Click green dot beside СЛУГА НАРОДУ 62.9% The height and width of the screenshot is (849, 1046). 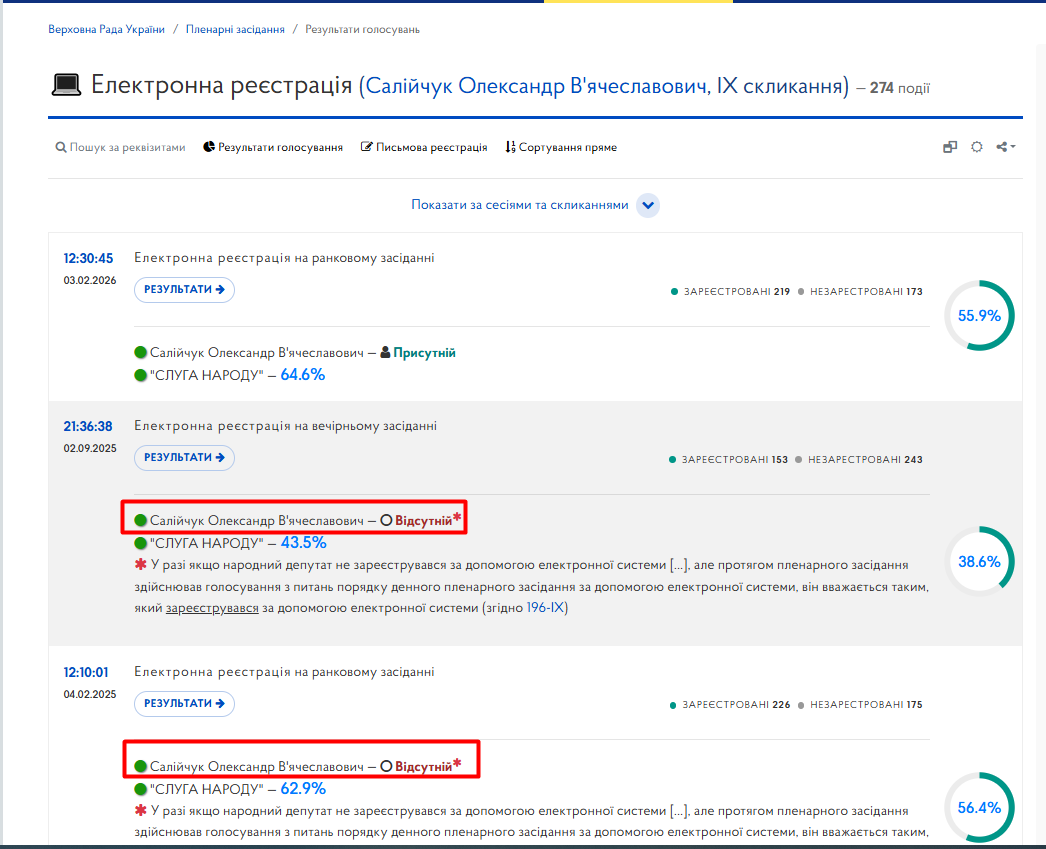140,789
